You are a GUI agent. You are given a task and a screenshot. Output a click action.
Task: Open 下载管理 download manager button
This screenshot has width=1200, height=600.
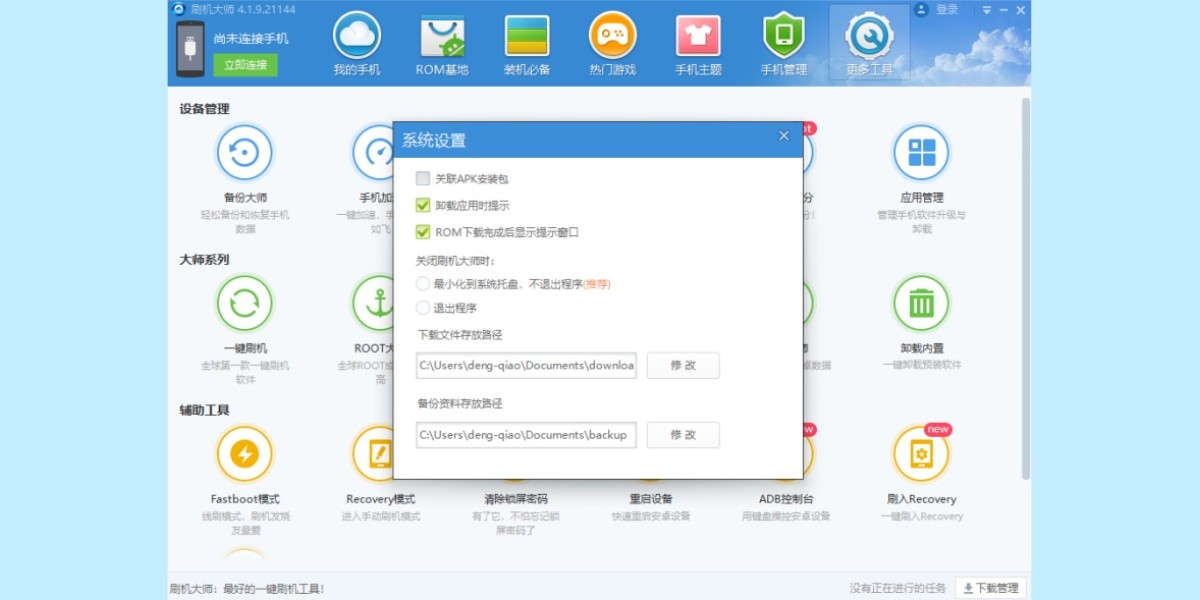pos(991,589)
